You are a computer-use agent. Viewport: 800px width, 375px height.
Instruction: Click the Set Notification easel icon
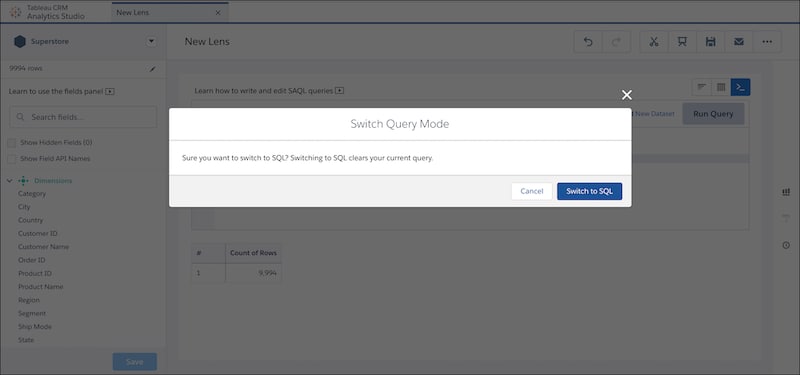coord(682,42)
